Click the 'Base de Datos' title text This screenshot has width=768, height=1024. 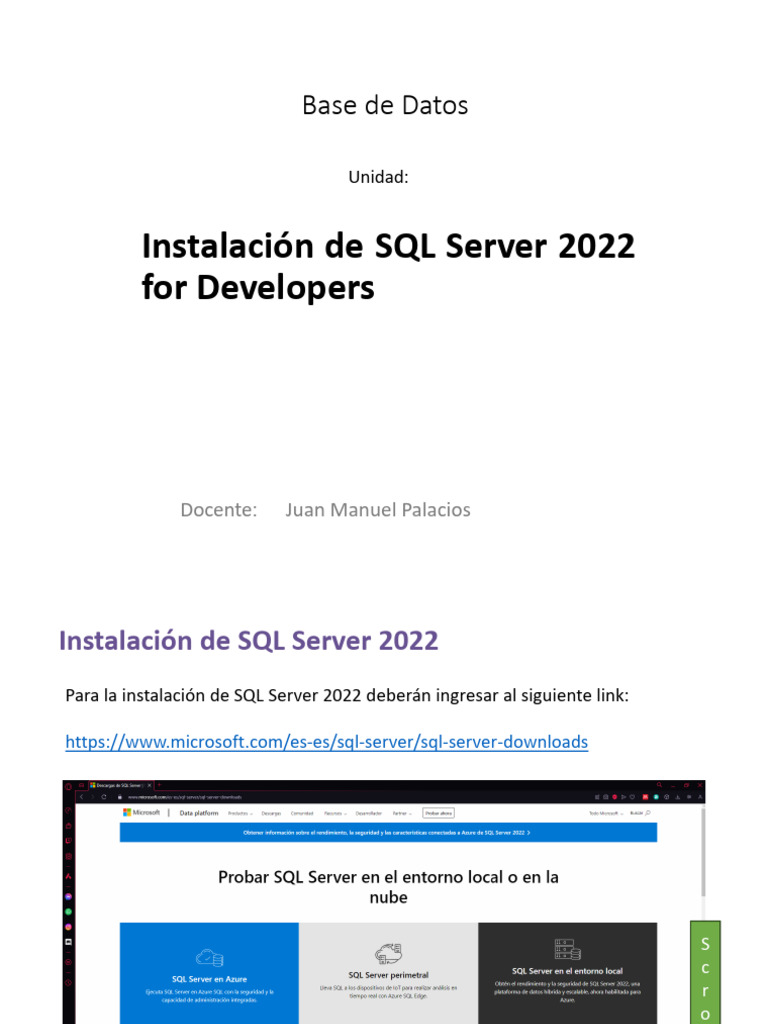pos(385,105)
